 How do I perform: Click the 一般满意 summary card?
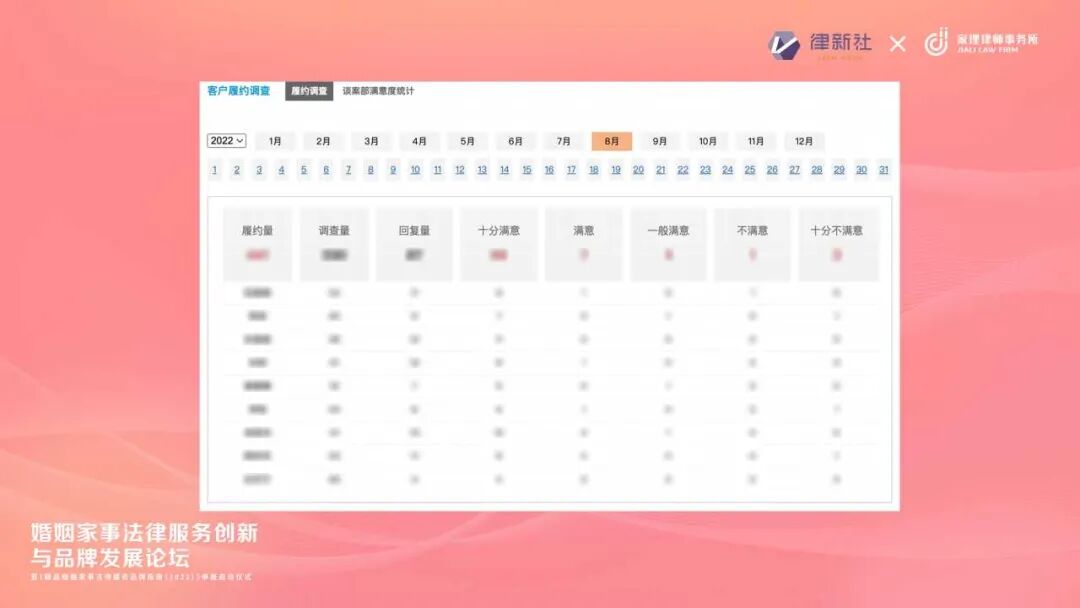[x=668, y=244]
